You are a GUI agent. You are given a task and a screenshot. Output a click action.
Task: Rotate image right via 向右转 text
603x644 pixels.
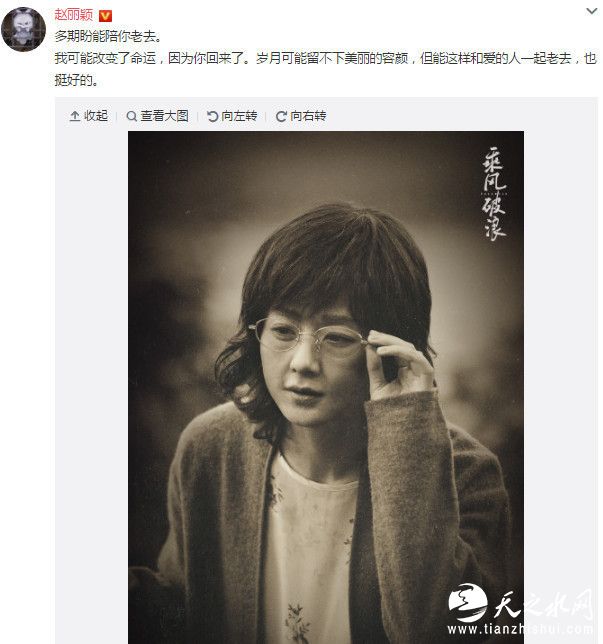308,116
